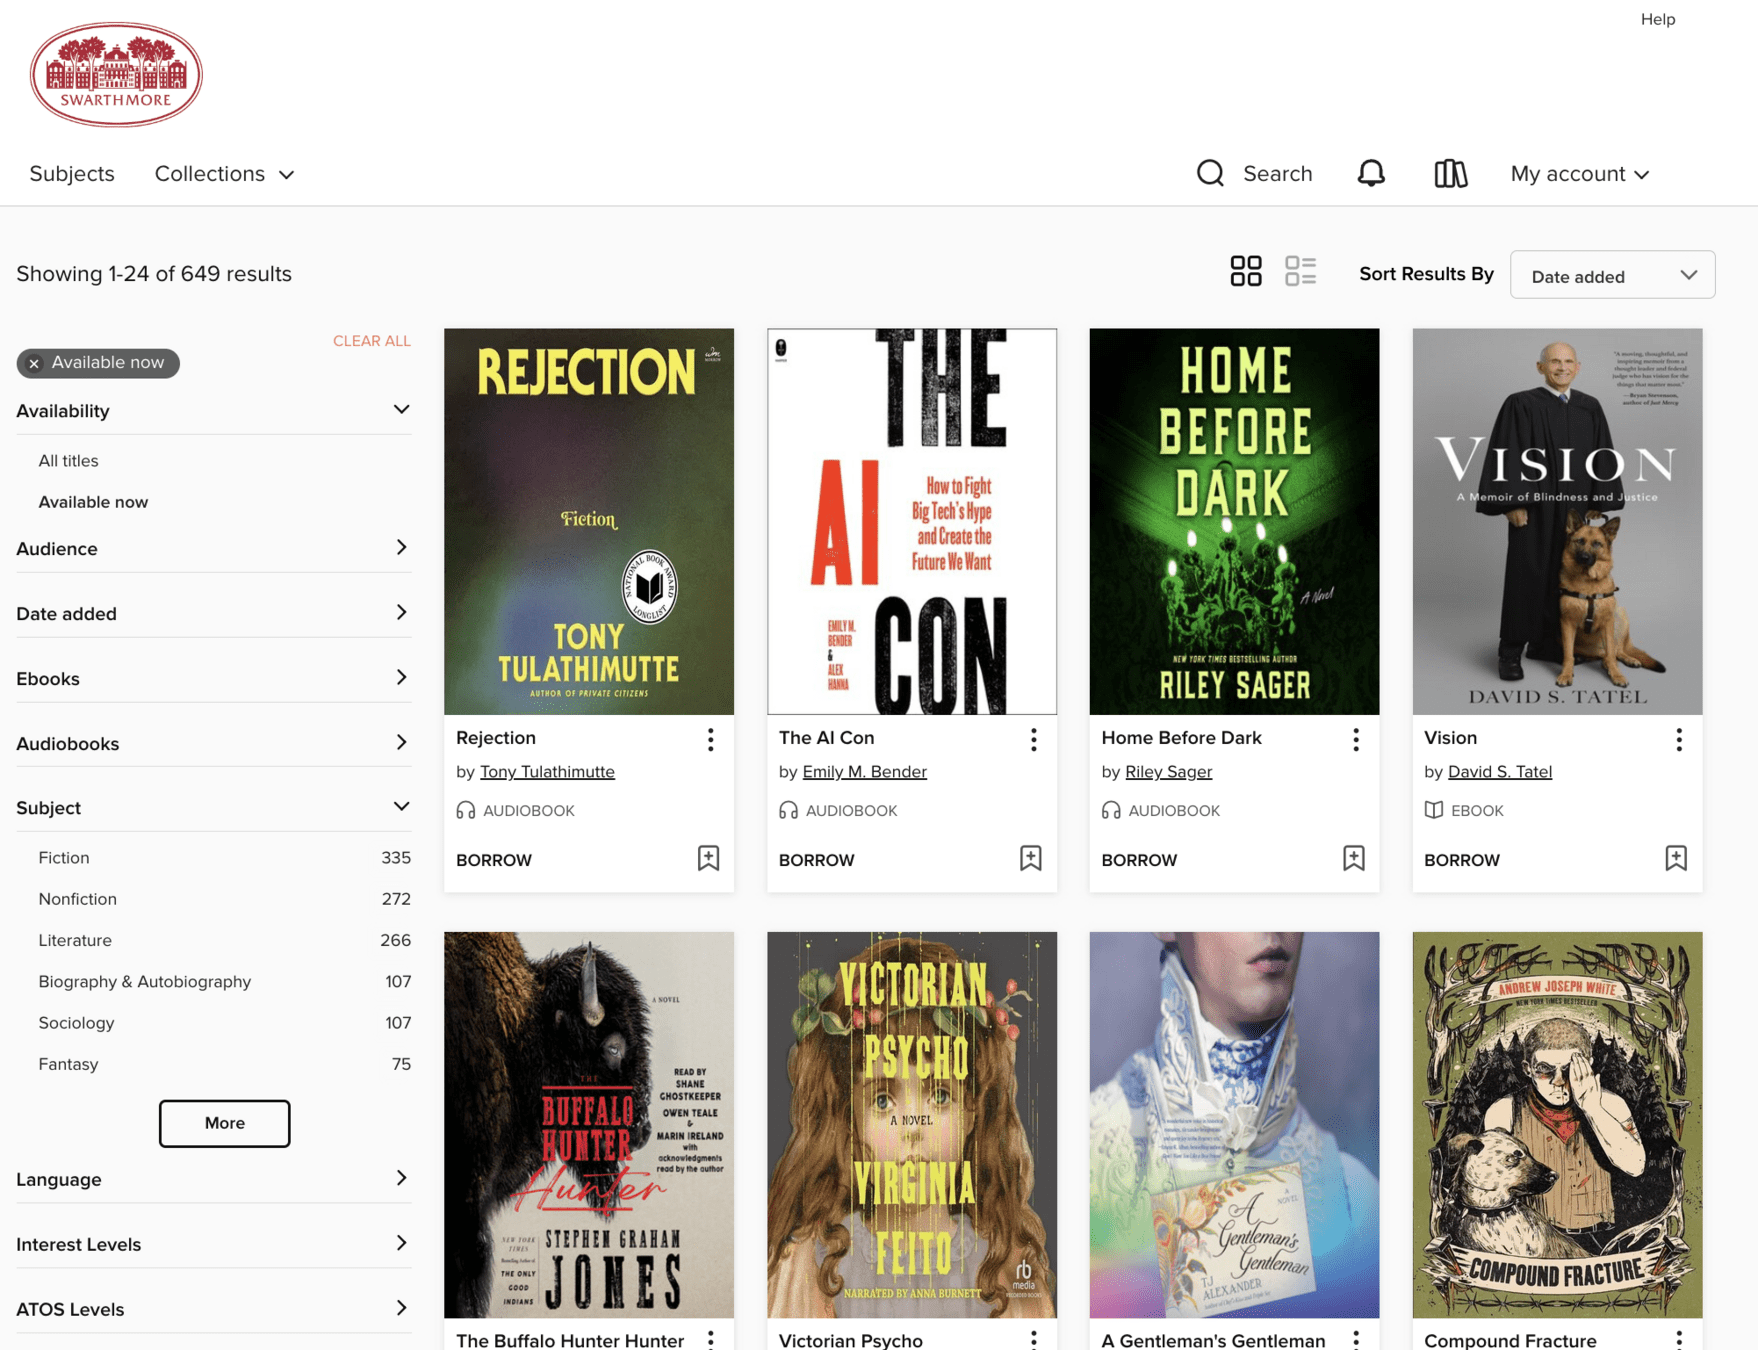Bookmark Rejection to wish list
Image resolution: width=1758 pixels, height=1350 pixels.
(708, 858)
